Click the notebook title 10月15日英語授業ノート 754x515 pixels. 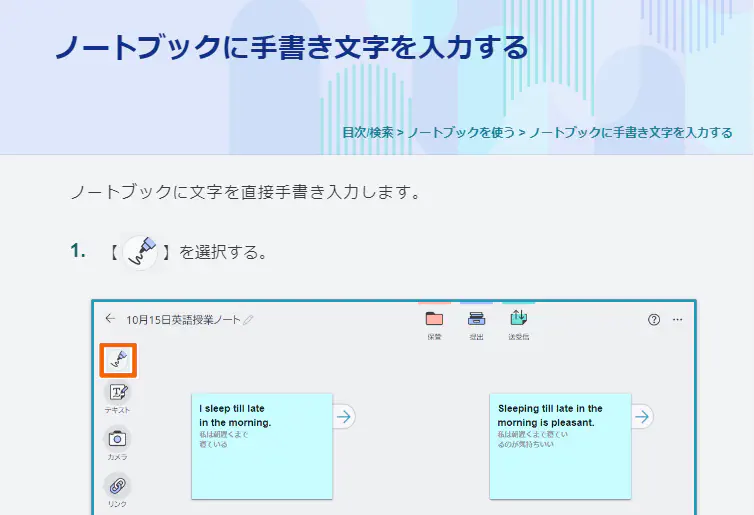point(183,320)
